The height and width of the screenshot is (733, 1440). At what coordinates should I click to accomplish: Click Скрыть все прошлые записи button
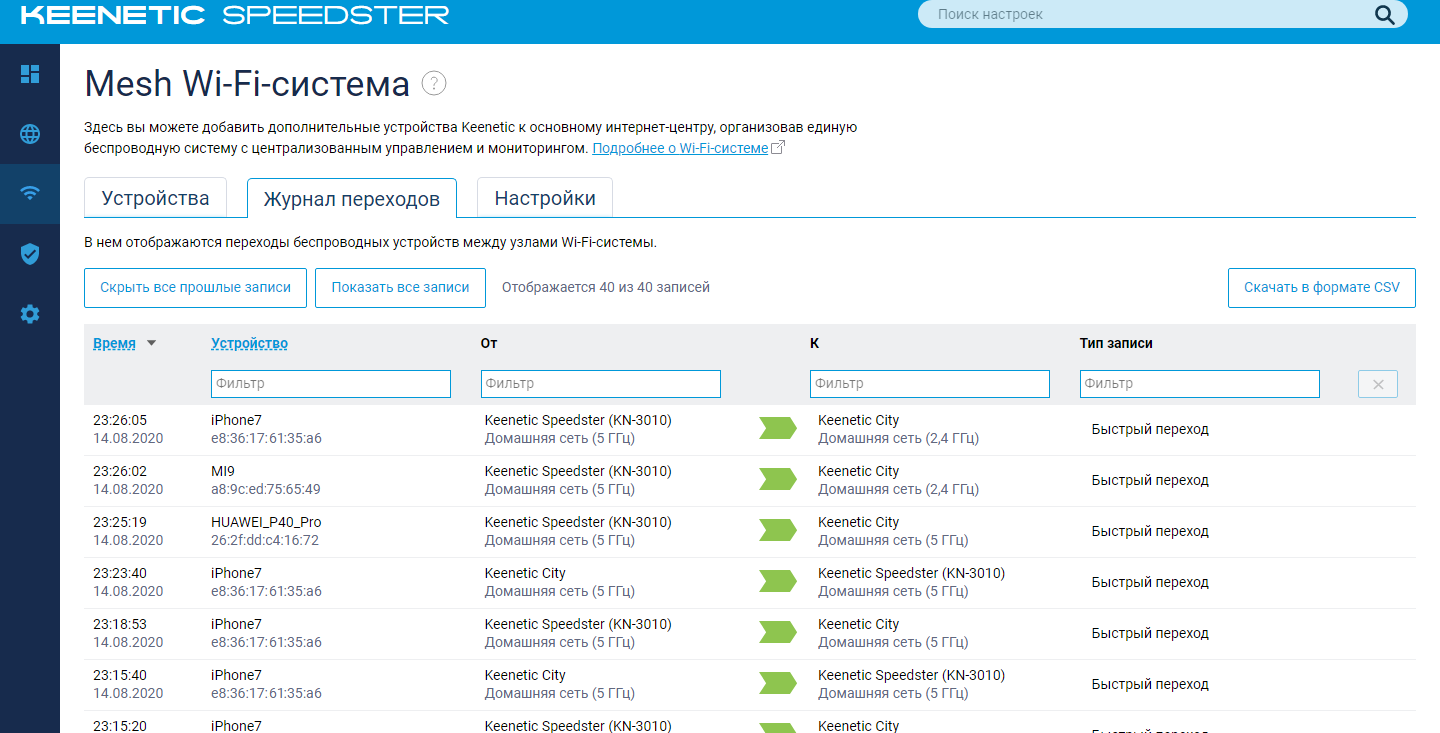pos(195,288)
